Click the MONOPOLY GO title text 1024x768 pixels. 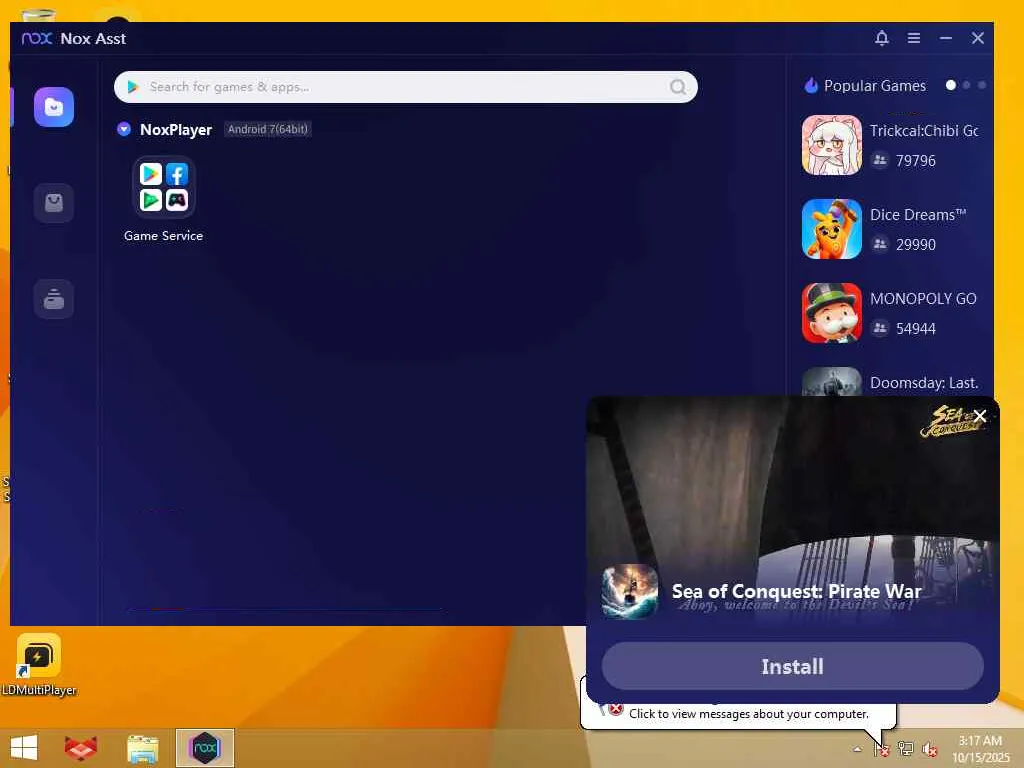[923, 299]
